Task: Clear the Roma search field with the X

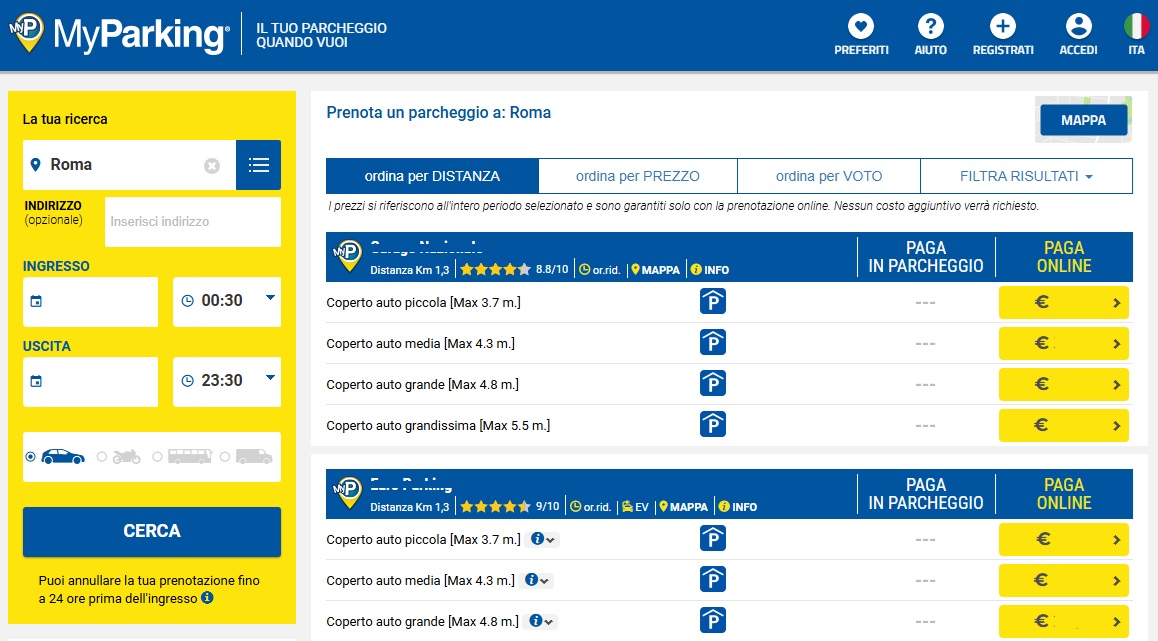Action: coord(212,166)
